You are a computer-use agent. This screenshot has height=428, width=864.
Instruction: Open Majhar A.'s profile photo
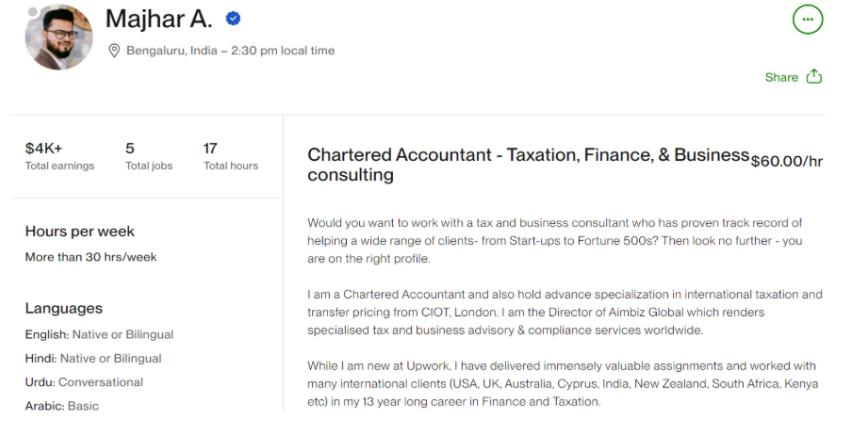pyautogui.click(x=59, y=36)
